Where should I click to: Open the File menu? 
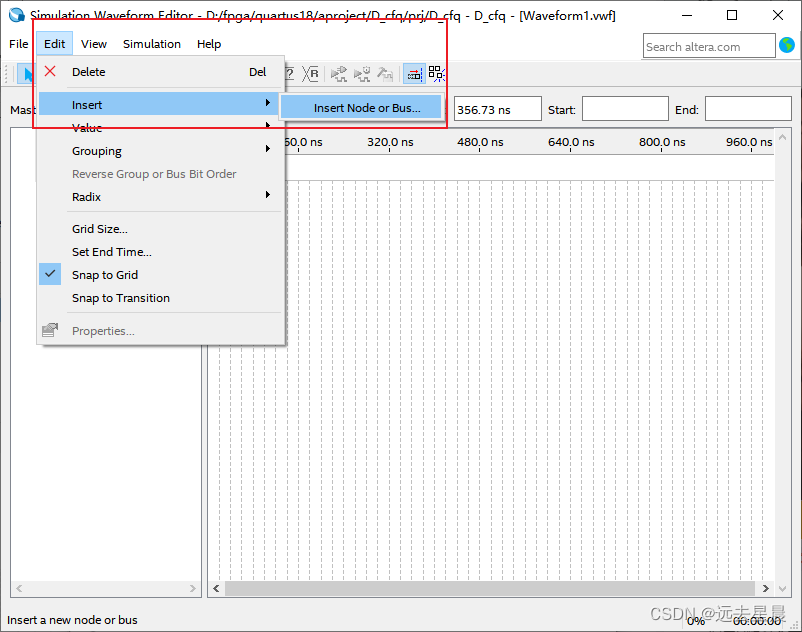[18, 44]
